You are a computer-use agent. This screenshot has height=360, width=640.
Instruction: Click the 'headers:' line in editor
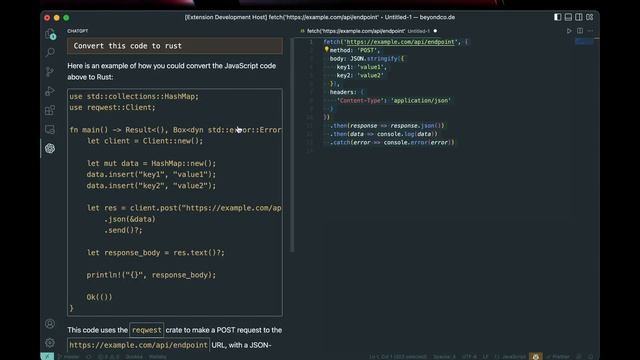[x=346, y=92]
